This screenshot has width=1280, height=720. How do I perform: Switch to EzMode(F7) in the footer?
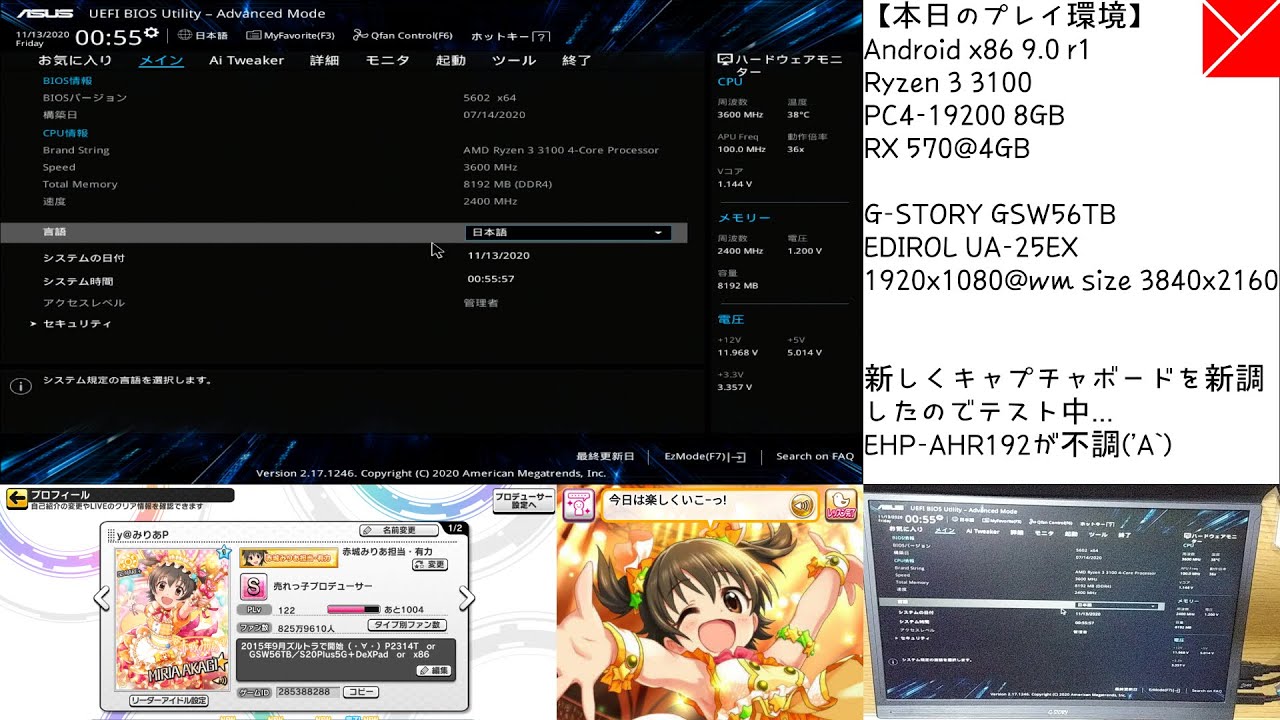tap(705, 456)
